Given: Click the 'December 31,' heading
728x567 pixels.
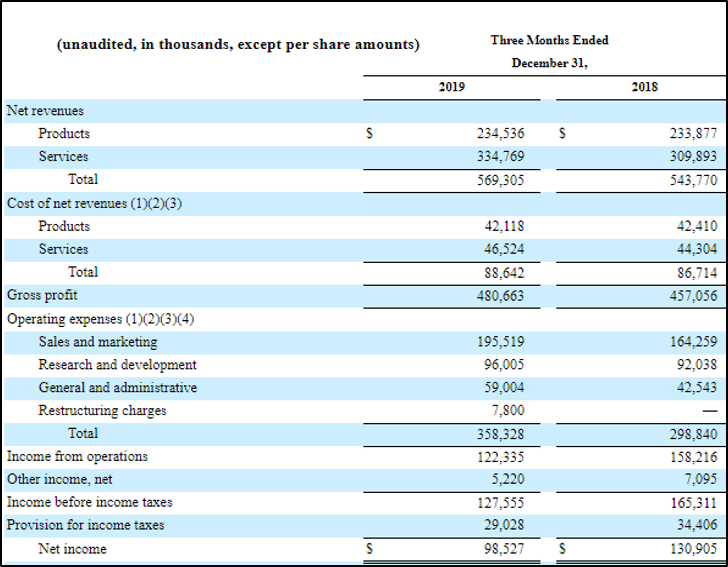Looking at the screenshot, I should tap(549, 63).
